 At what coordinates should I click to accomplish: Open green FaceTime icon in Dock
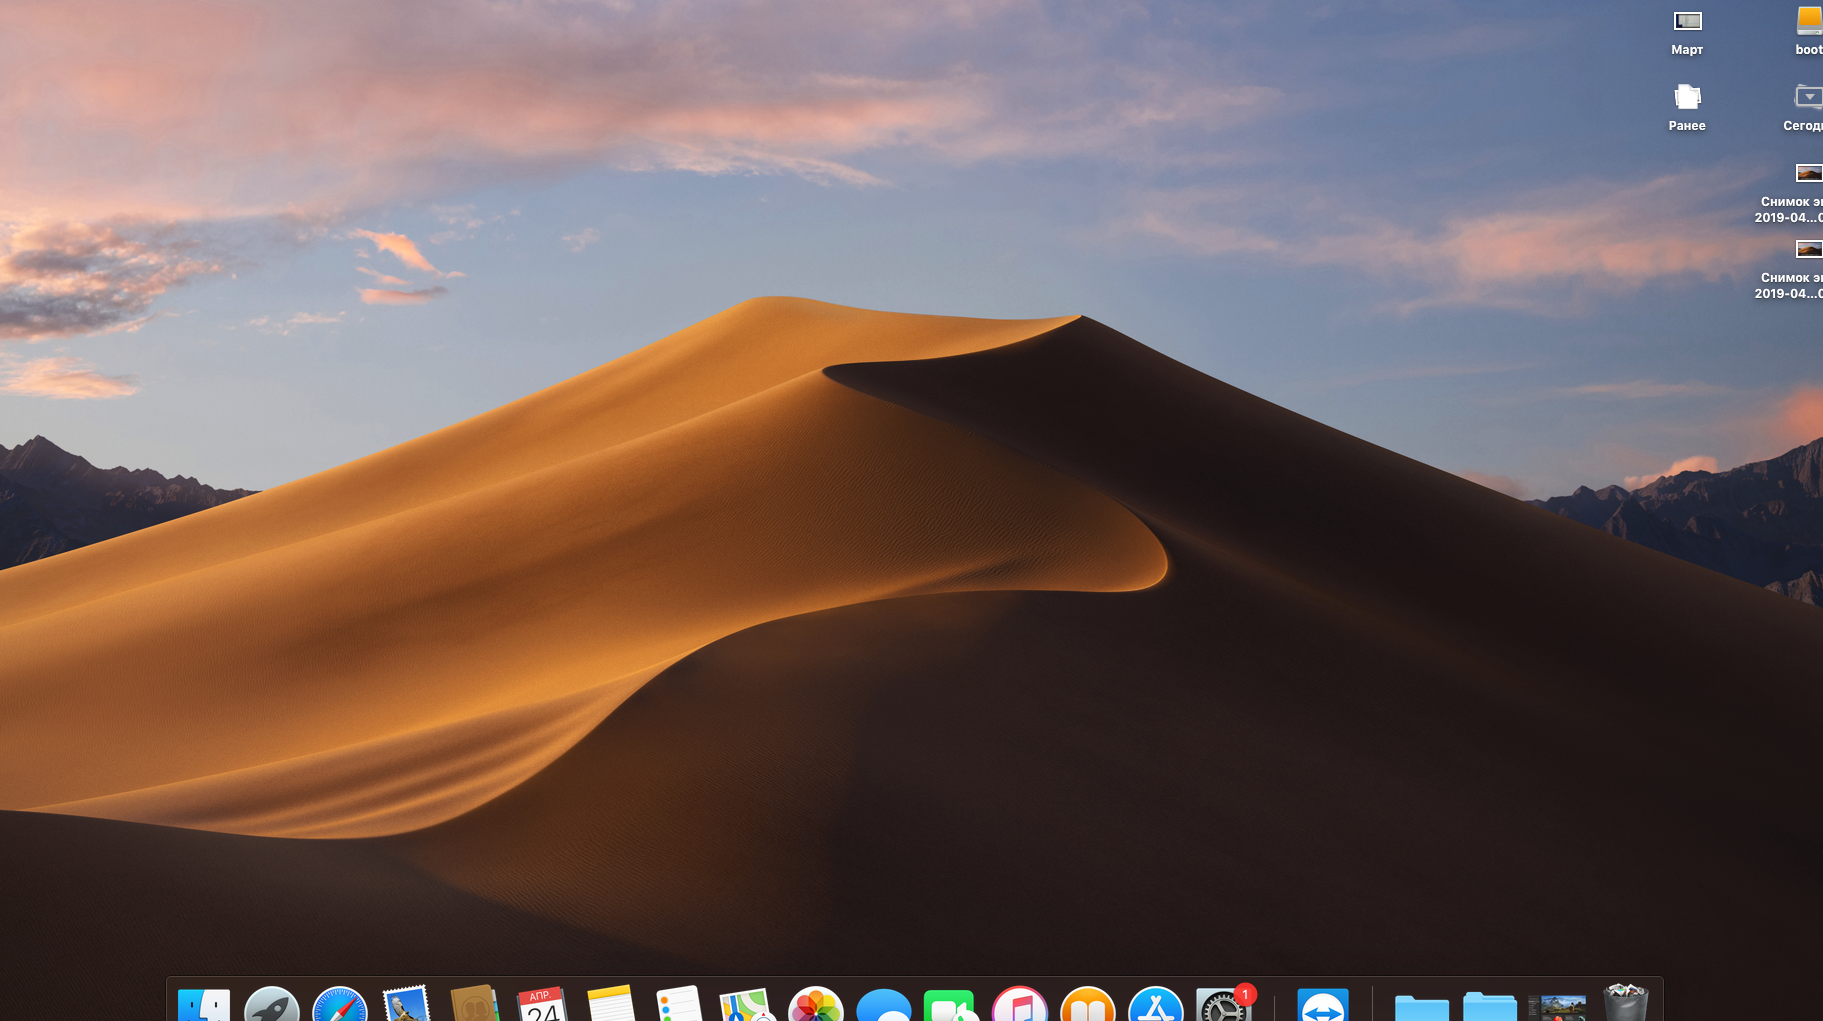[x=951, y=1005]
